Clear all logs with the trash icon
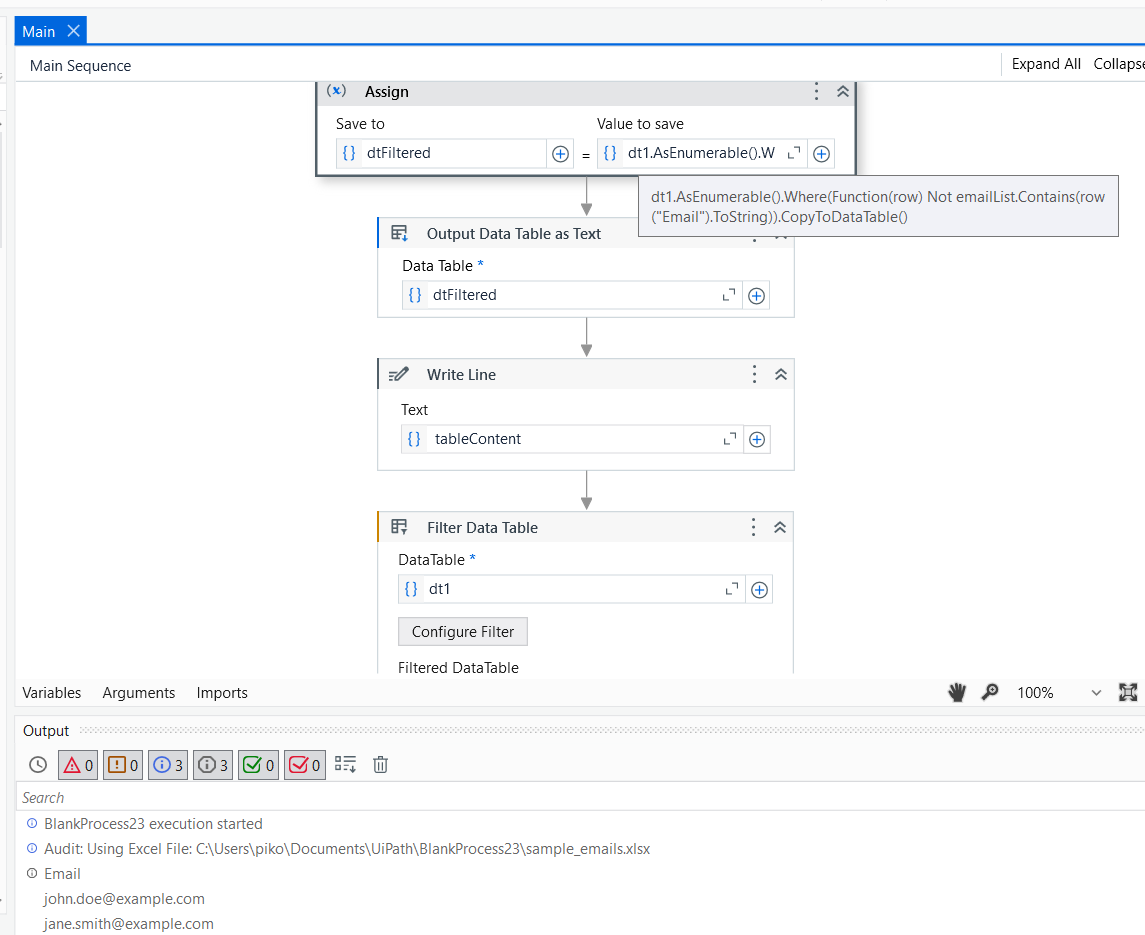The height and width of the screenshot is (935, 1145). pyautogui.click(x=380, y=764)
